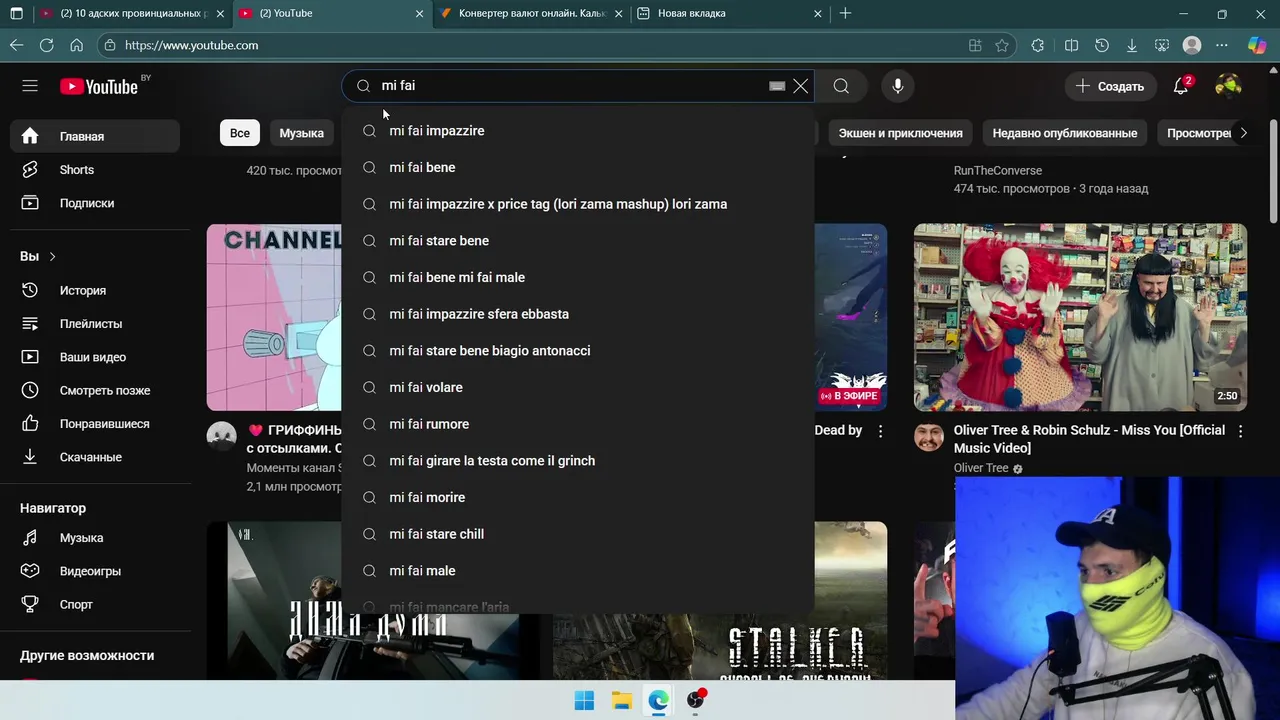Choose suggestion mi fai impazzire
The width and height of the screenshot is (1280, 720).
pos(578,131)
